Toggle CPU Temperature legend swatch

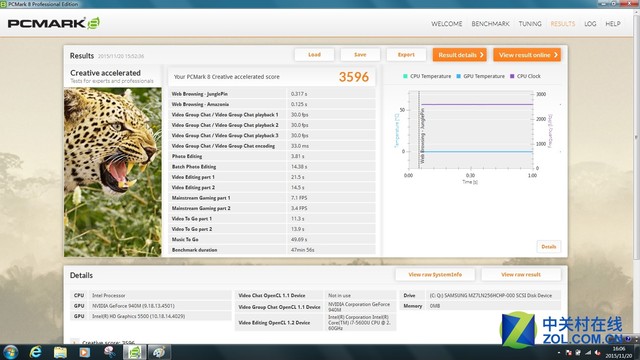tap(405, 76)
